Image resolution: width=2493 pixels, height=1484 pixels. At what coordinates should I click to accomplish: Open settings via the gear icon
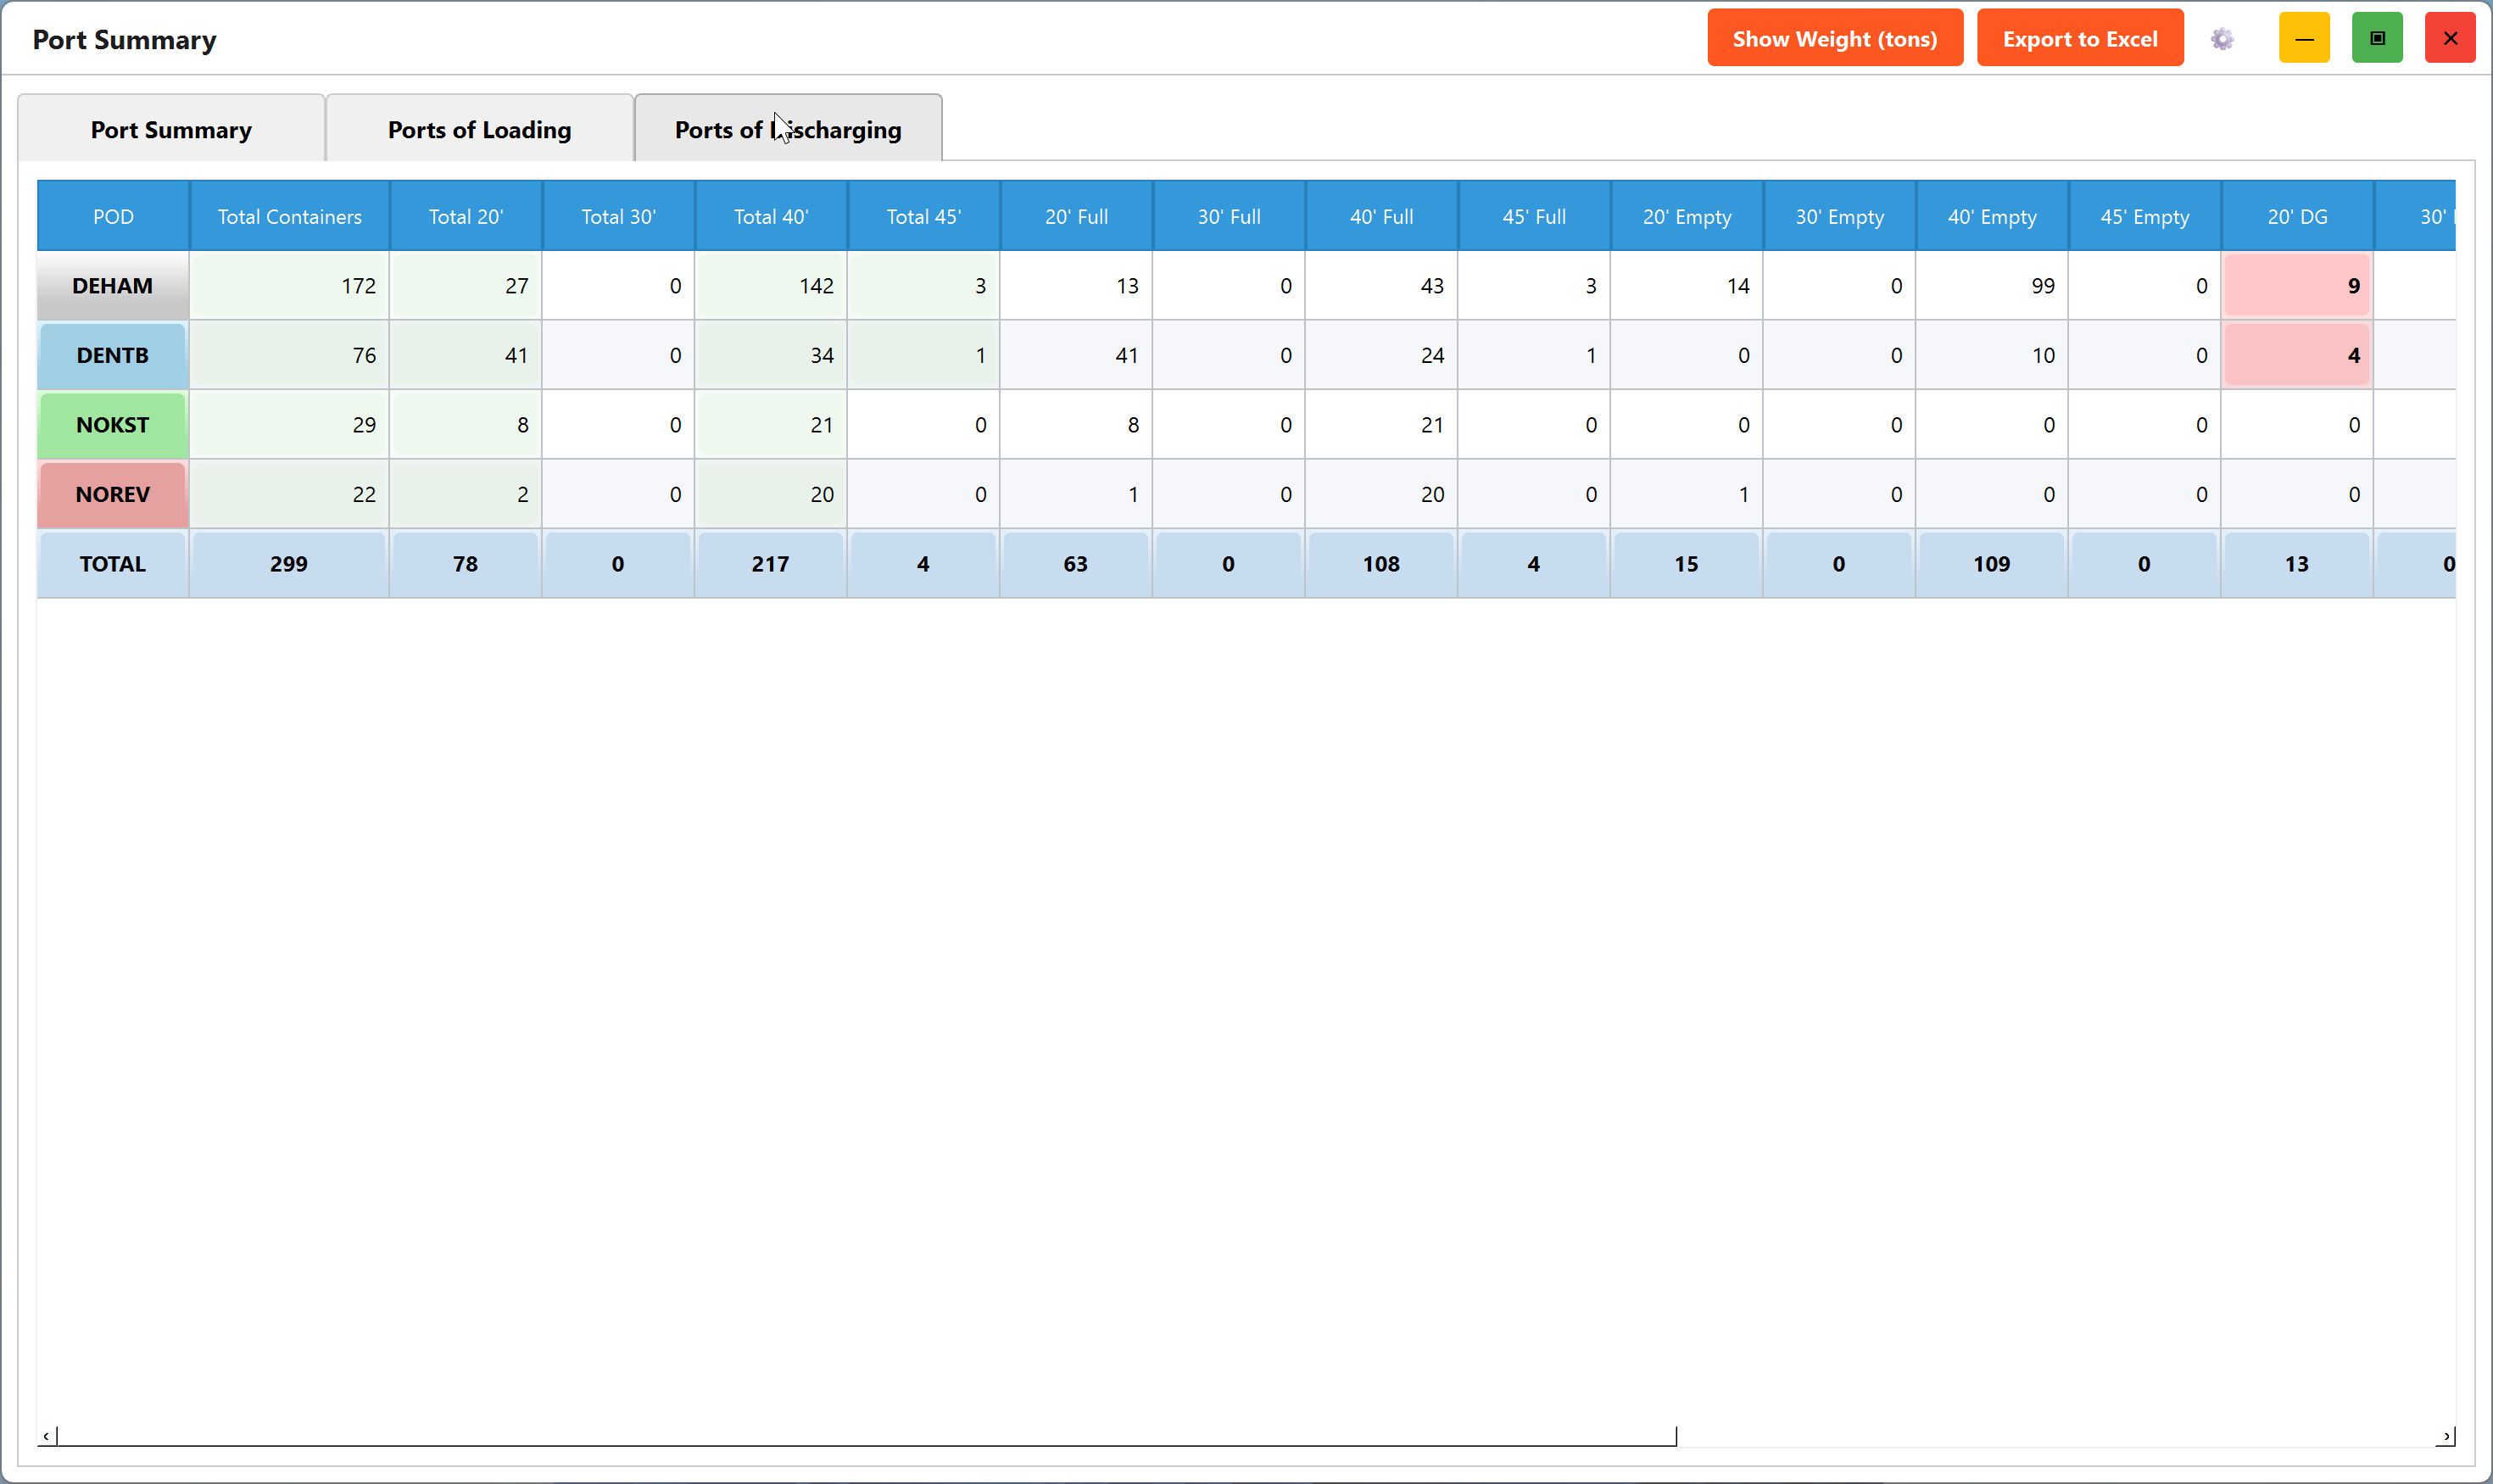[x=2222, y=39]
